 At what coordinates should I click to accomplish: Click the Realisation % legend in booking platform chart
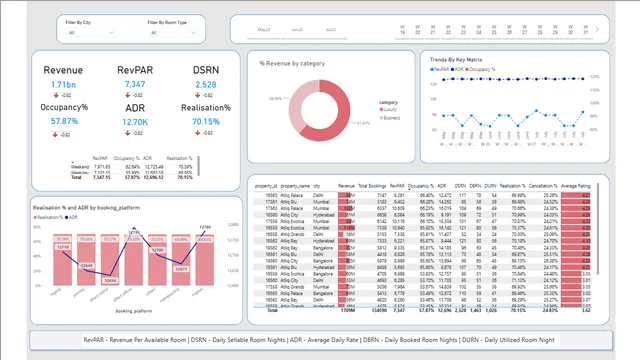click(x=48, y=217)
